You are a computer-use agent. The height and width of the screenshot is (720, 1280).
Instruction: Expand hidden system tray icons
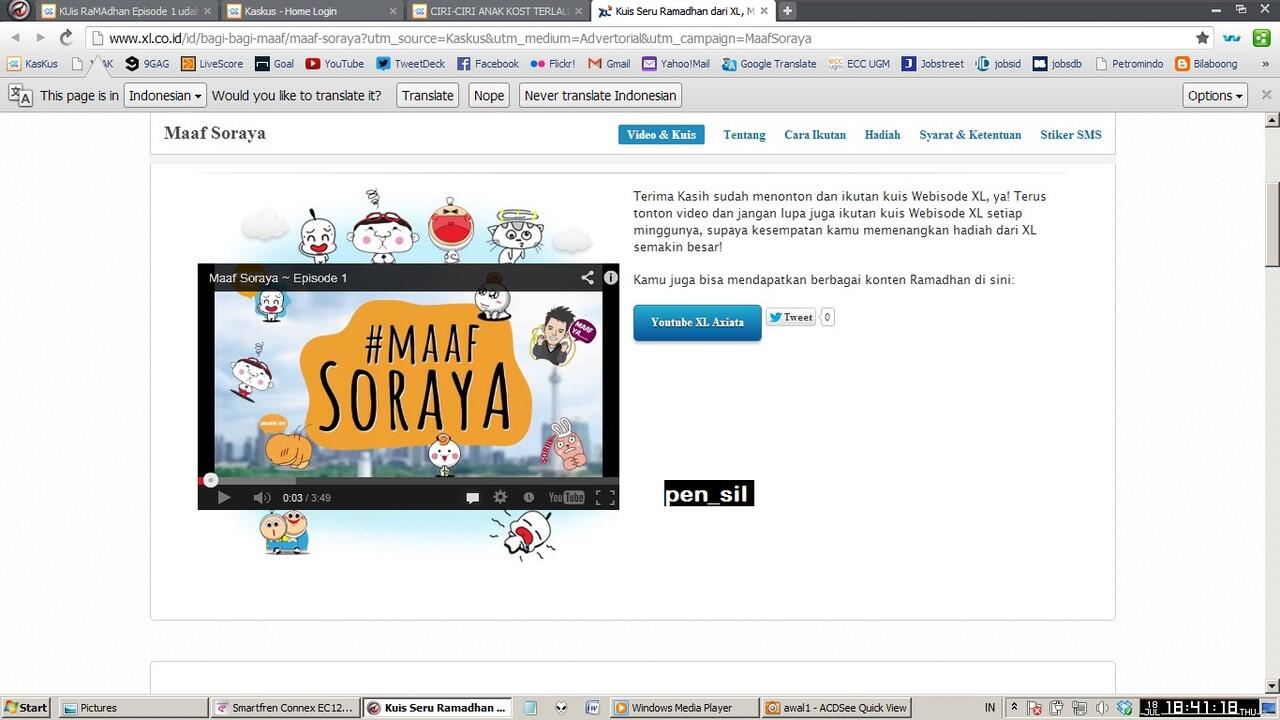[1015, 707]
